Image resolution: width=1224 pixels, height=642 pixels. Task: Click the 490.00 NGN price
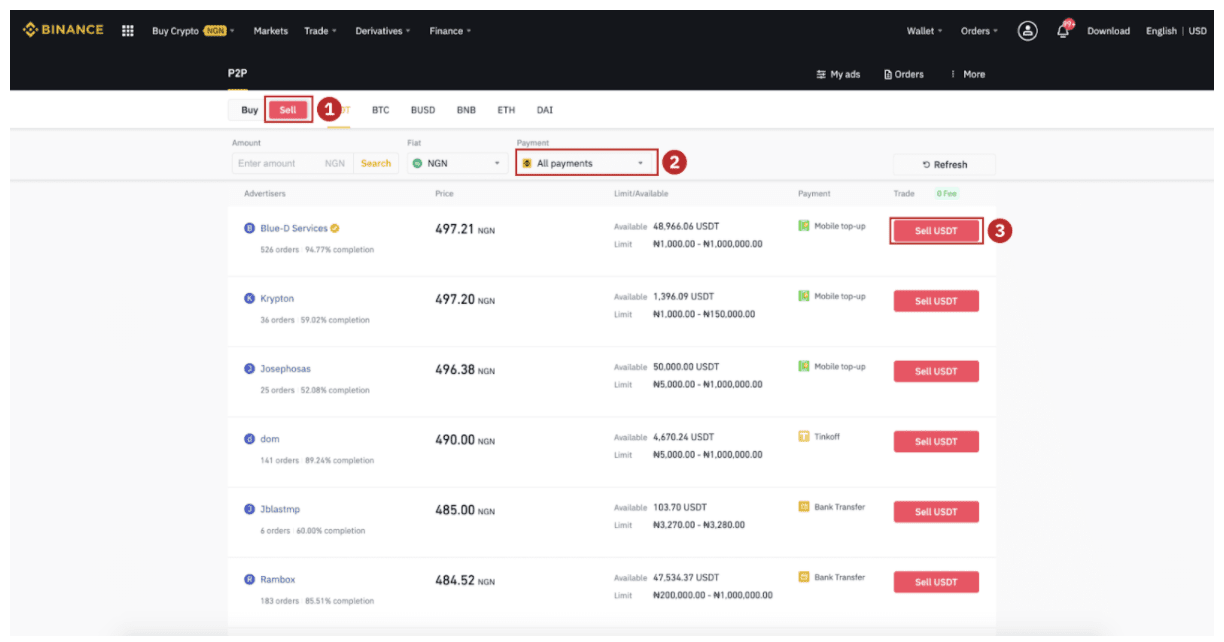click(x=465, y=440)
